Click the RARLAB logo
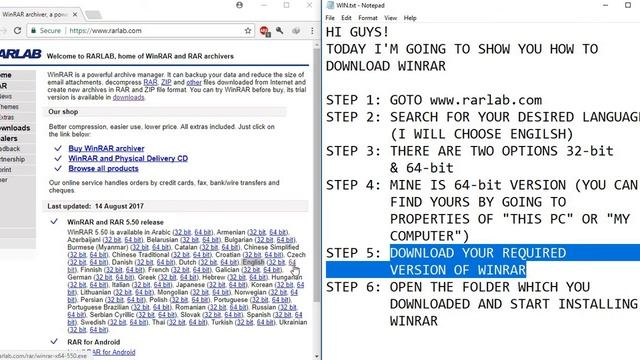640x360 pixels. tap(21, 54)
